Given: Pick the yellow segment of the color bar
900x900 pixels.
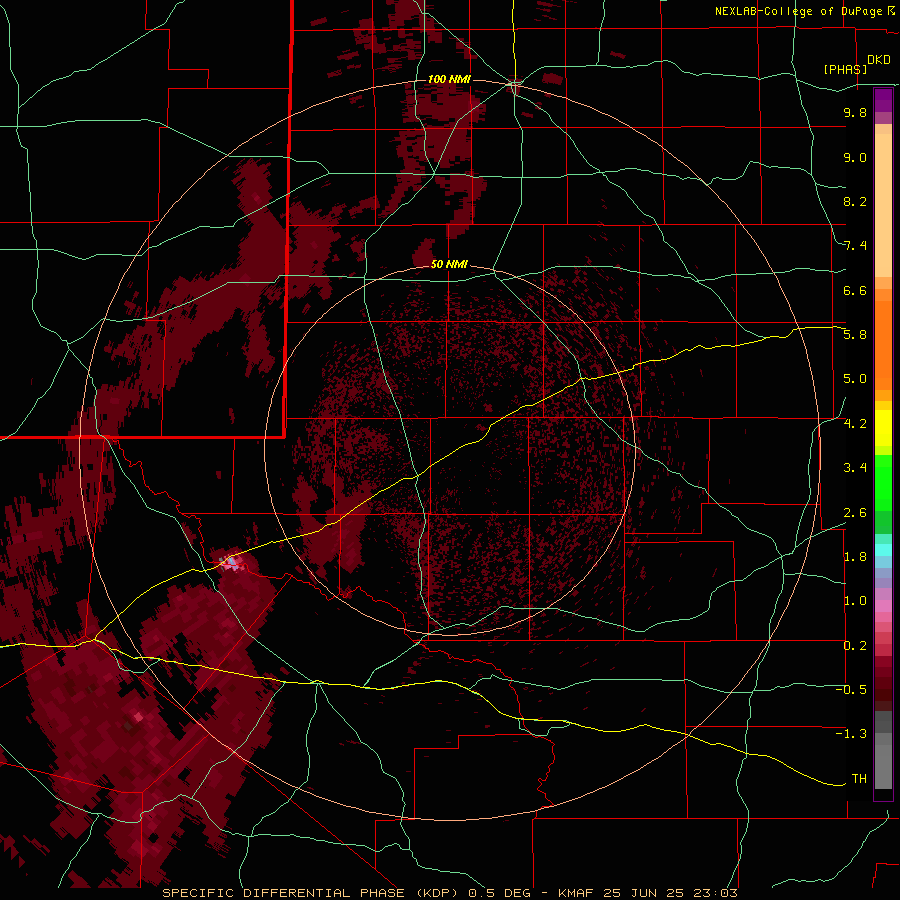Looking at the screenshot, I should pos(883,428).
